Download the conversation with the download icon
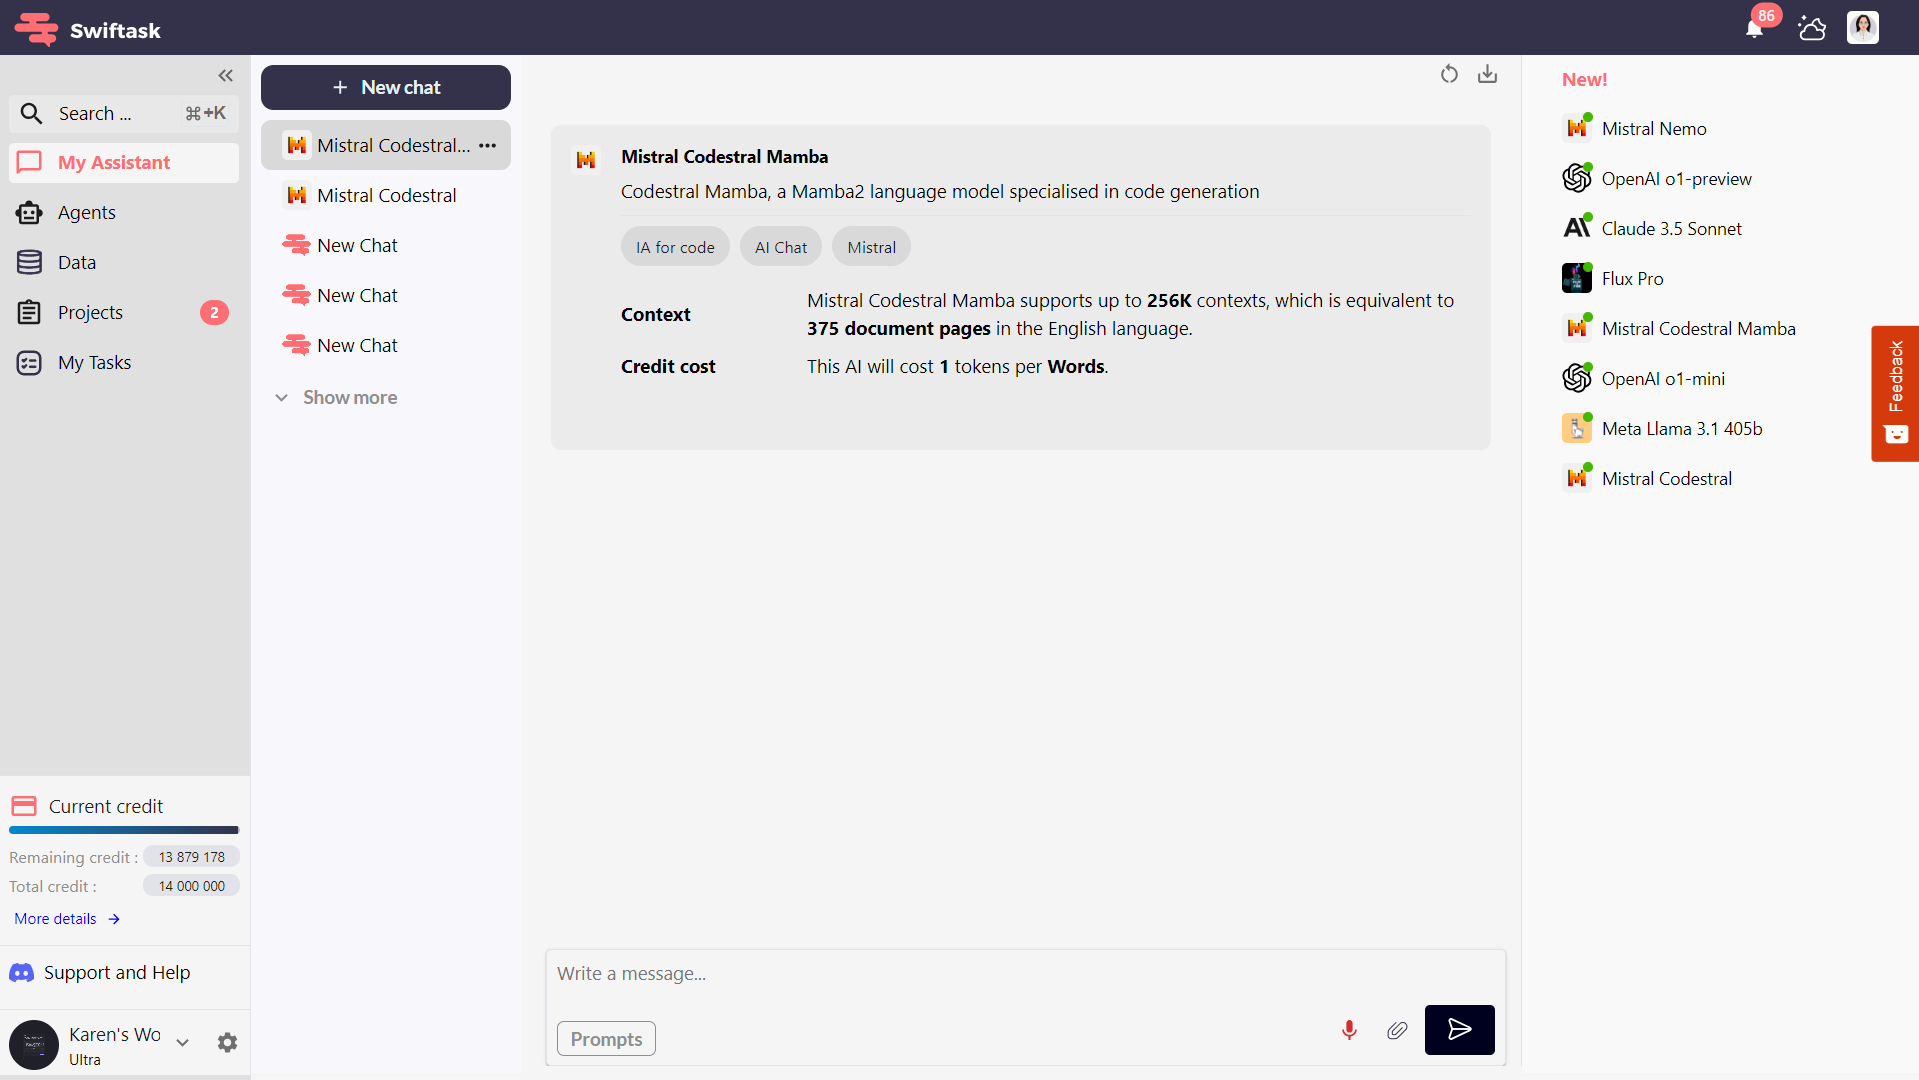Image resolution: width=1919 pixels, height=1080 pixels. click(1487, 74)
